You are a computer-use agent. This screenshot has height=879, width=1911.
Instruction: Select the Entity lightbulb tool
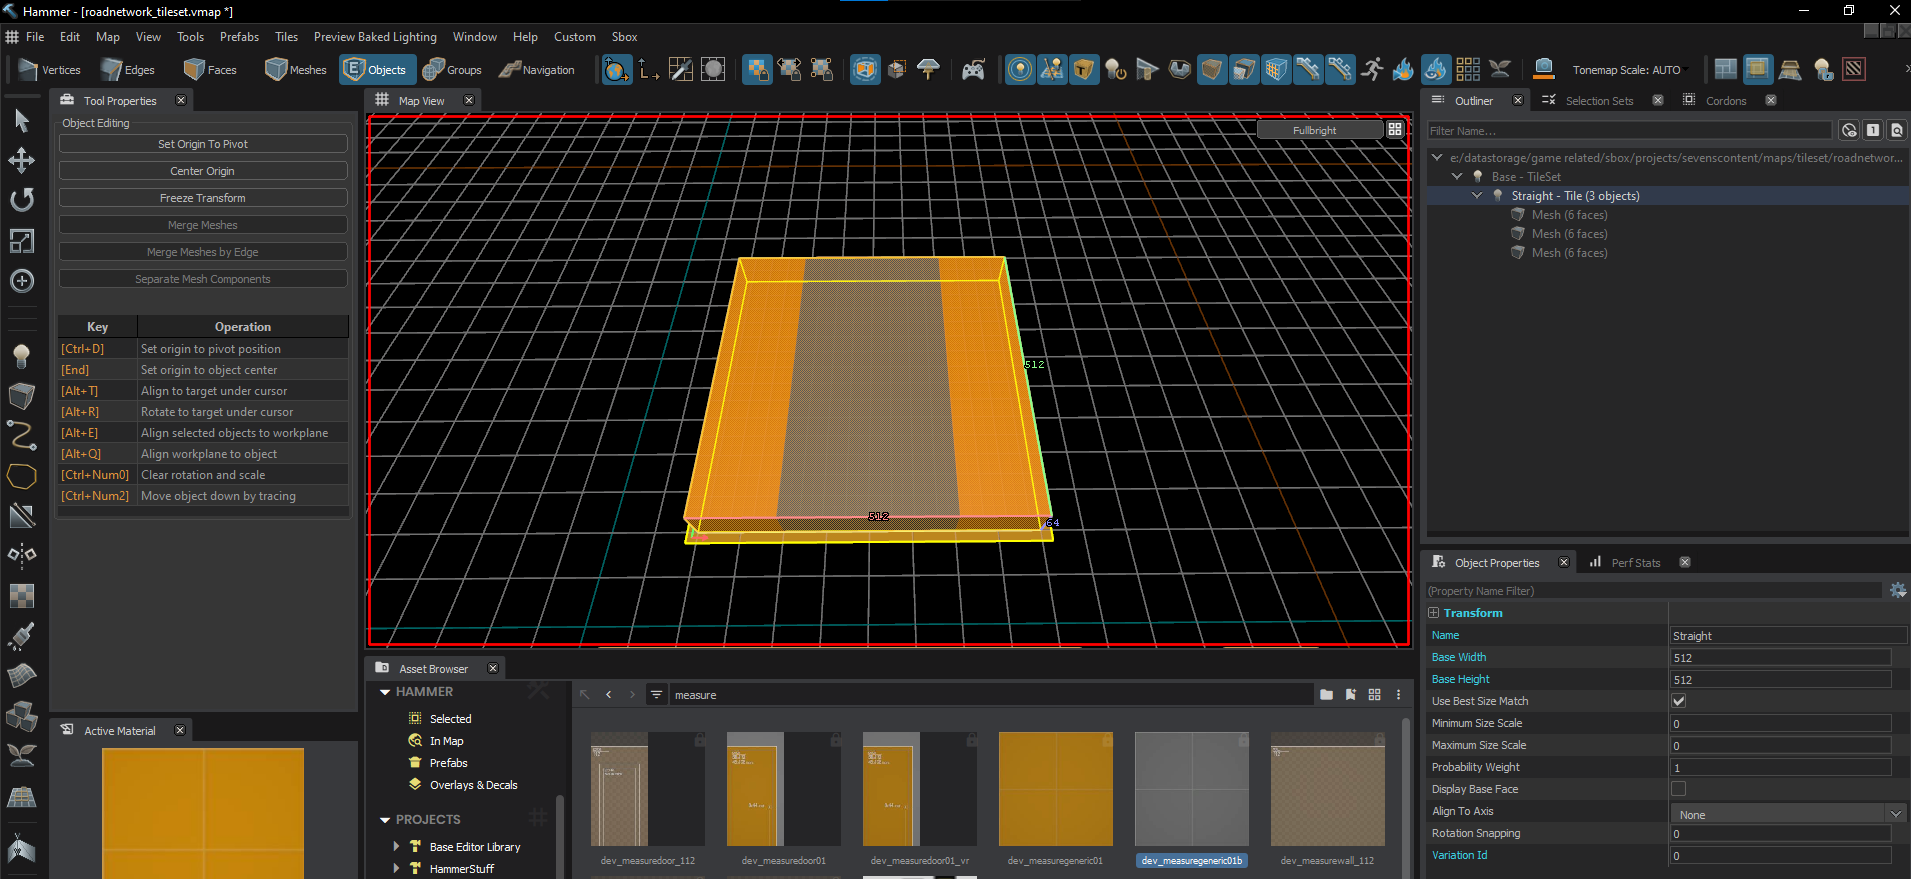coord(21,356)
